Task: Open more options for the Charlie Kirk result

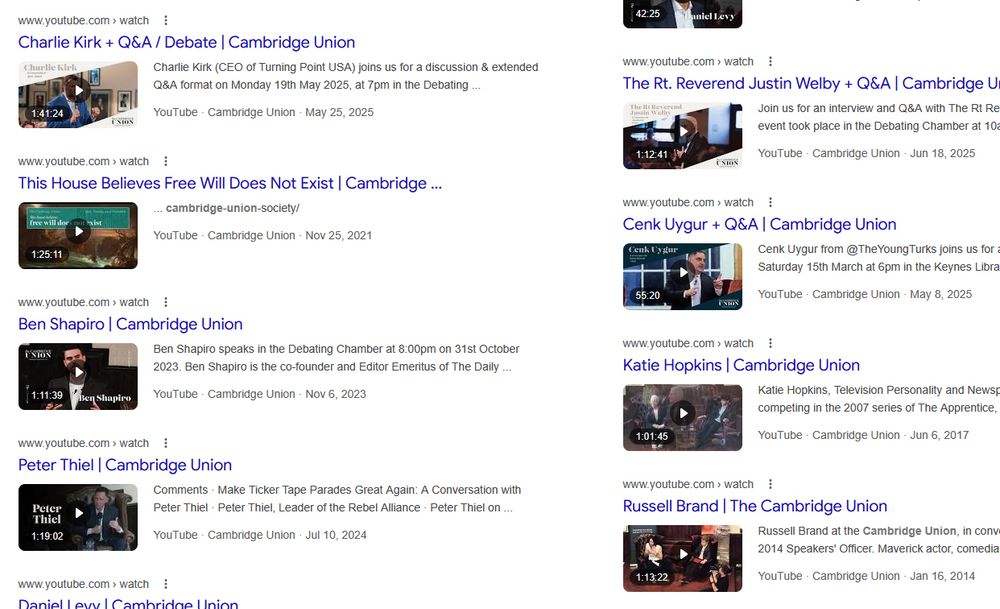Action: coord(166,20)
